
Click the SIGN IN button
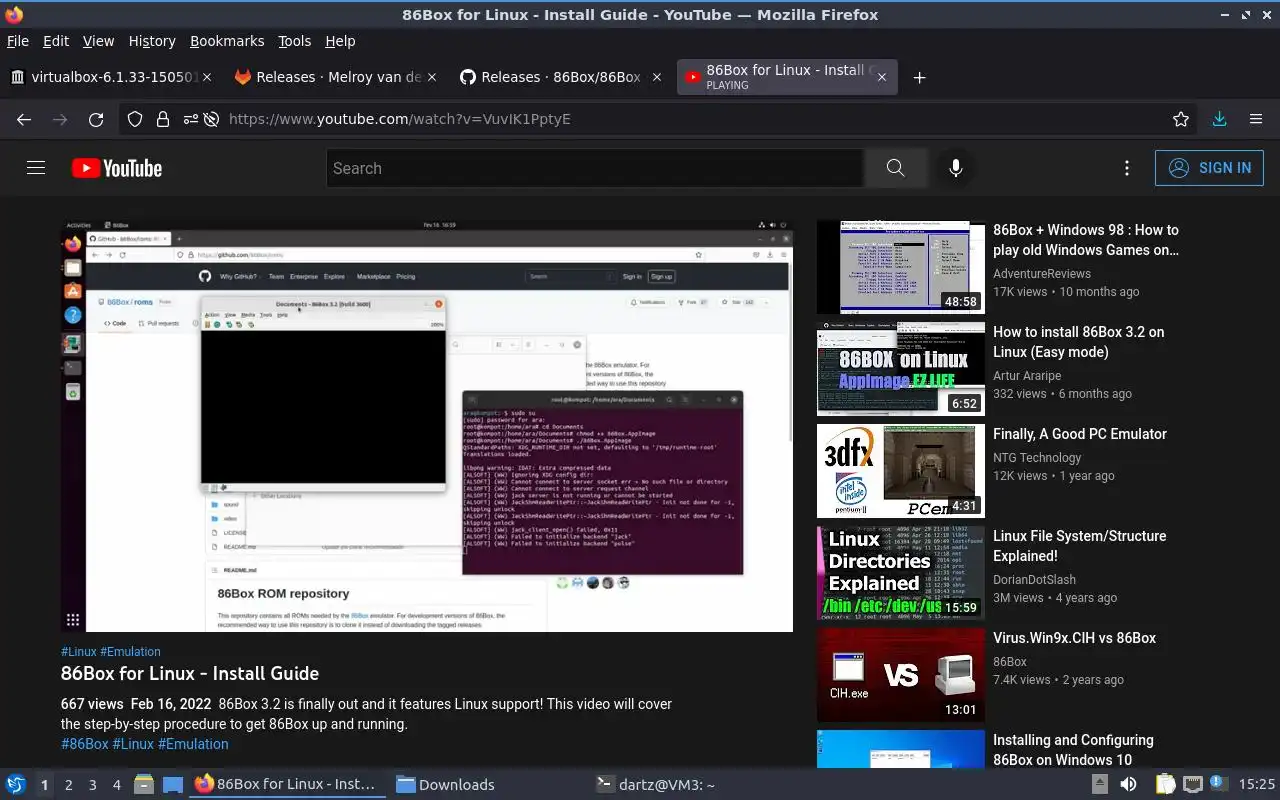click(x=1209, y=168)
